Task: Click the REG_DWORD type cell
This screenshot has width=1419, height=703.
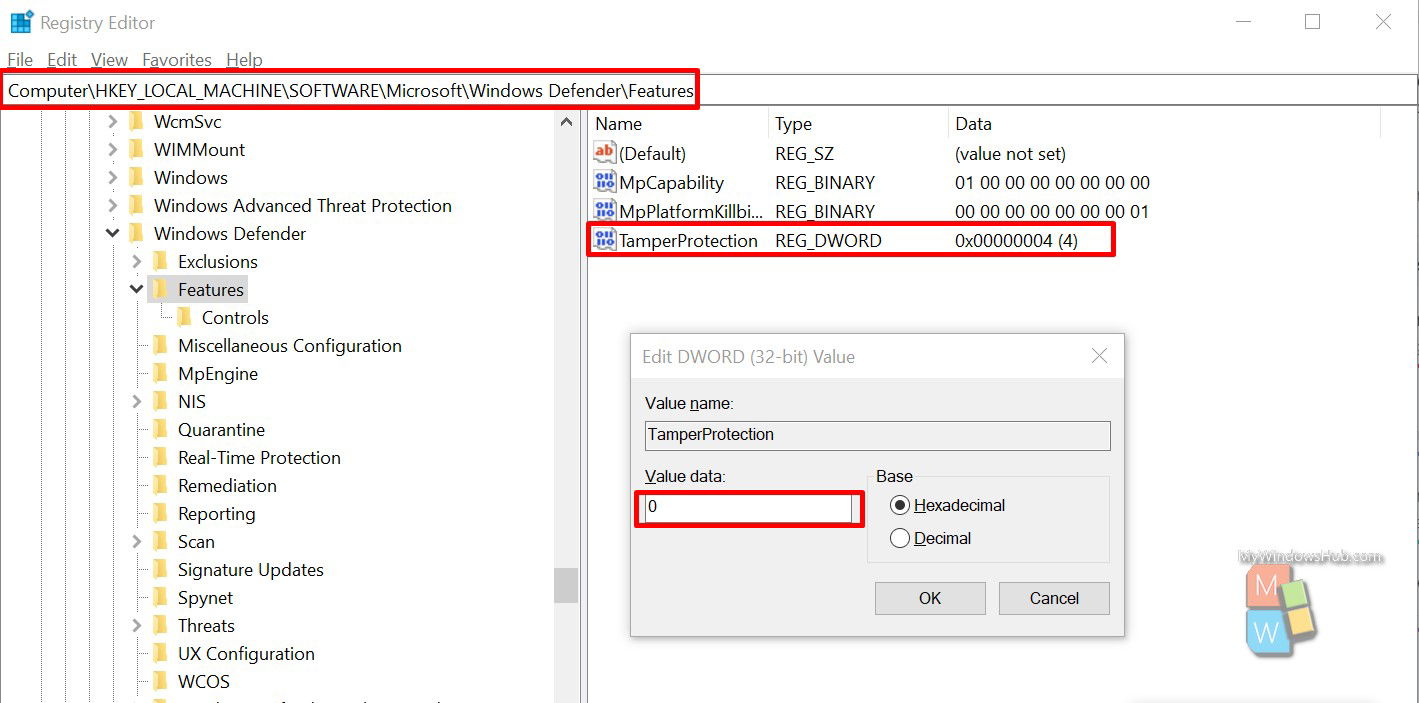Action: coord(828,241)
